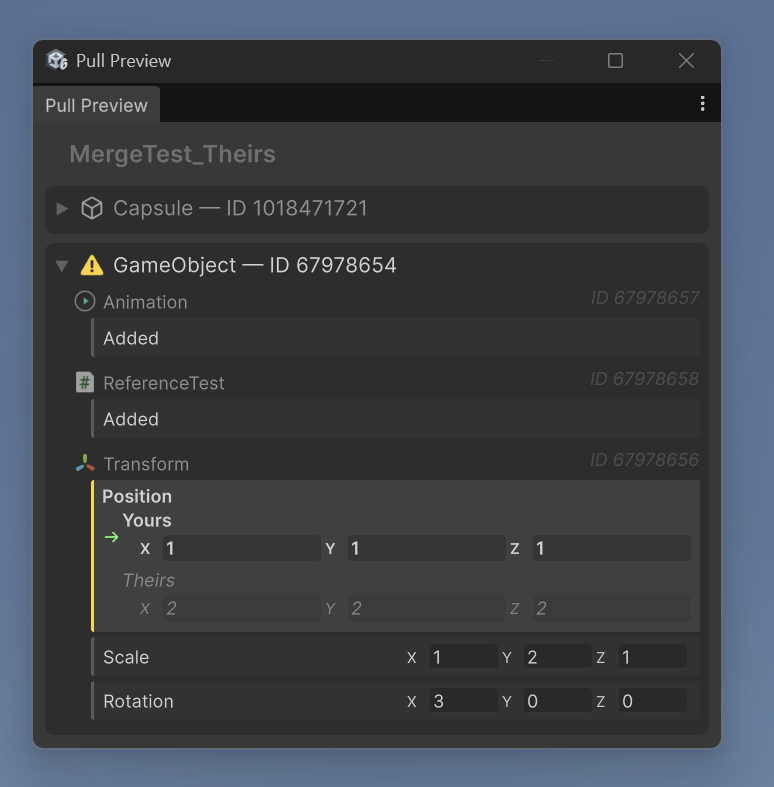This screenshot has height=787, width=774.
Task: Click the Rotation Y value field
Action: click(x=557, y=701)
